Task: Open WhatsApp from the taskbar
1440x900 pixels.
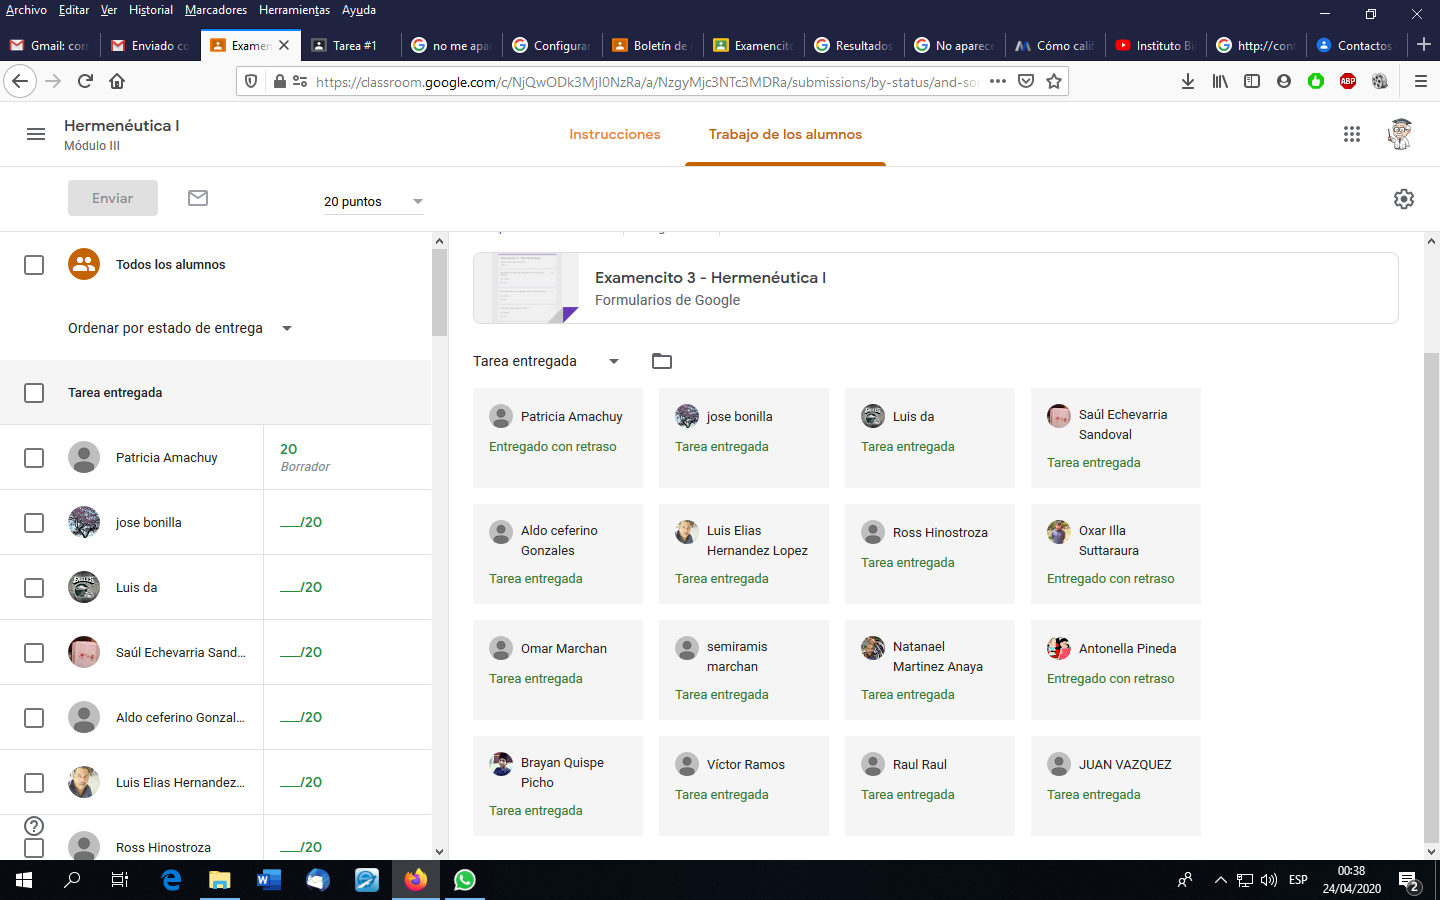Action: coord(464,881)
